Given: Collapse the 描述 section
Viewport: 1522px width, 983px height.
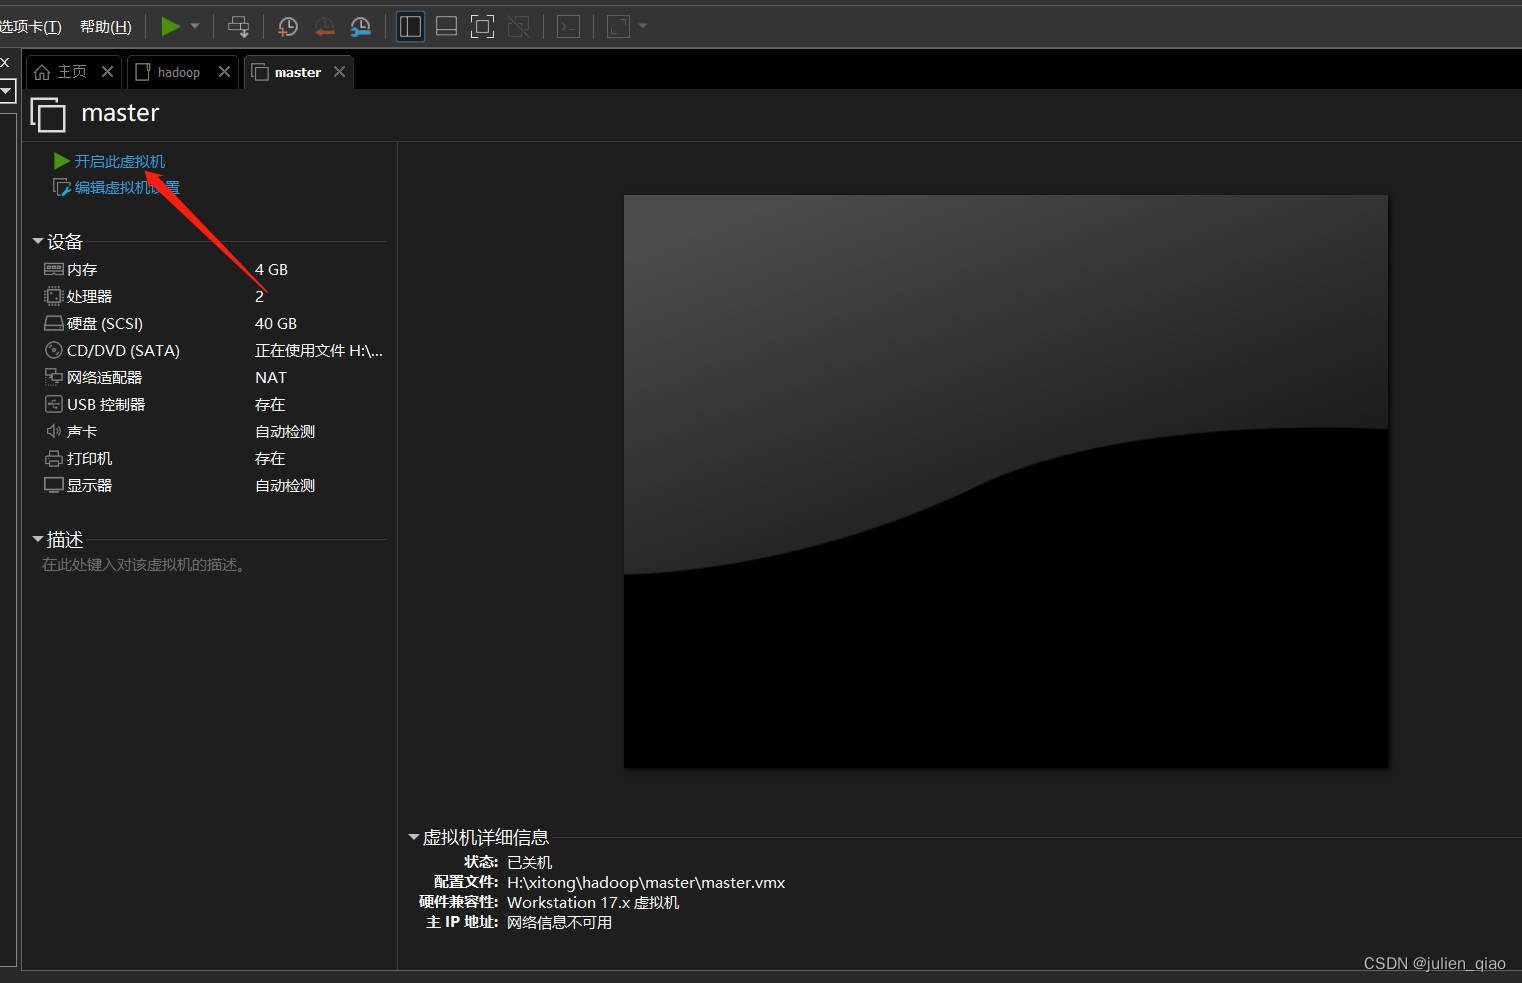Looking at the screenshot, I should pos(38,539).
